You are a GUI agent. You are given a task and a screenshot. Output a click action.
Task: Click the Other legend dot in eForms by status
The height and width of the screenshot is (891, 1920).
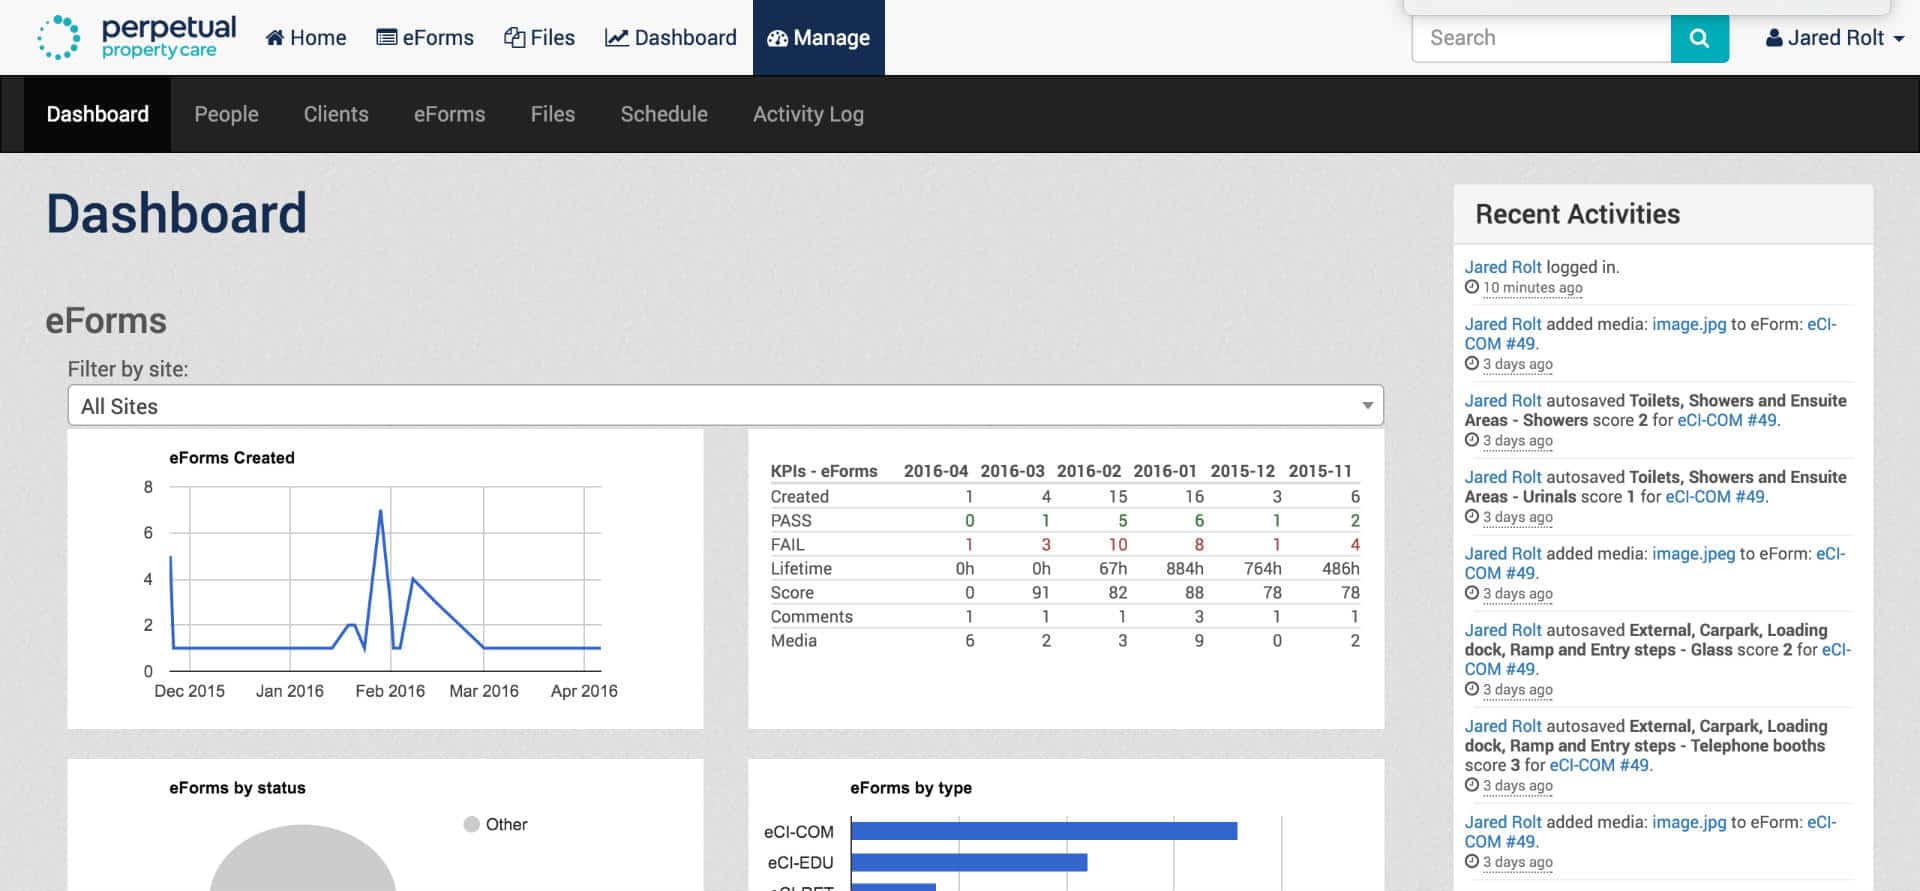tap(472, 824)
